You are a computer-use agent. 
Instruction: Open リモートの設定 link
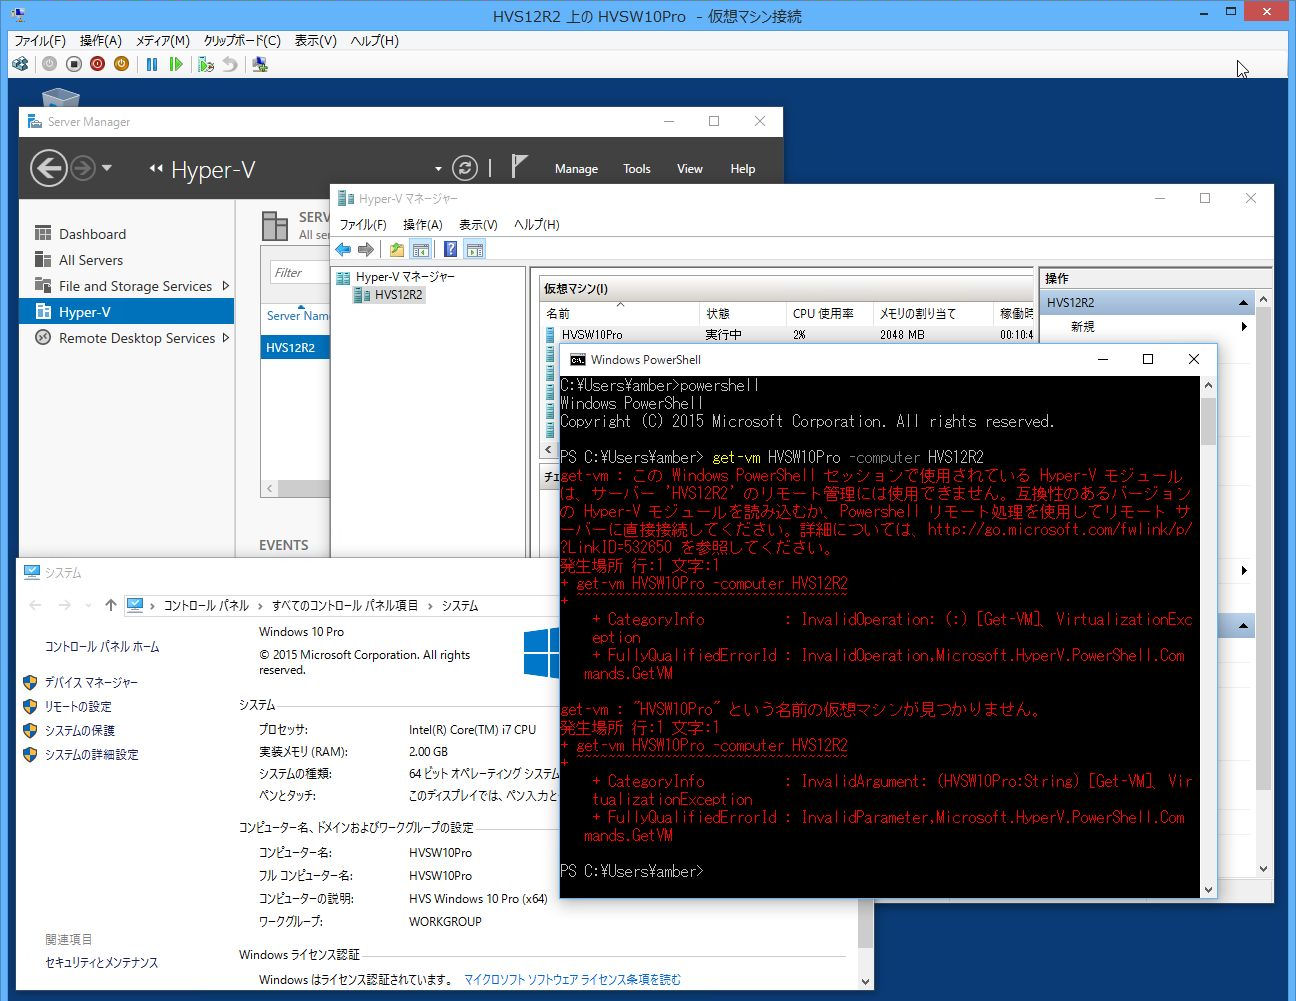(78, 706)
